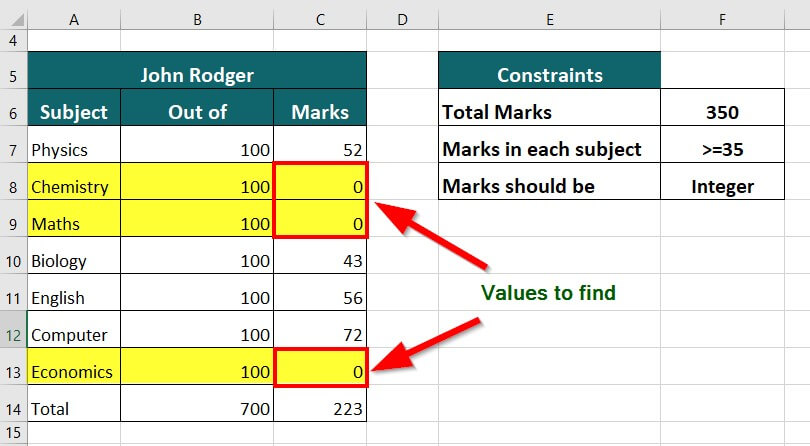This screenshot has width=810, height=446.
Task: Select the Economics cell
Action: [74, 366]
